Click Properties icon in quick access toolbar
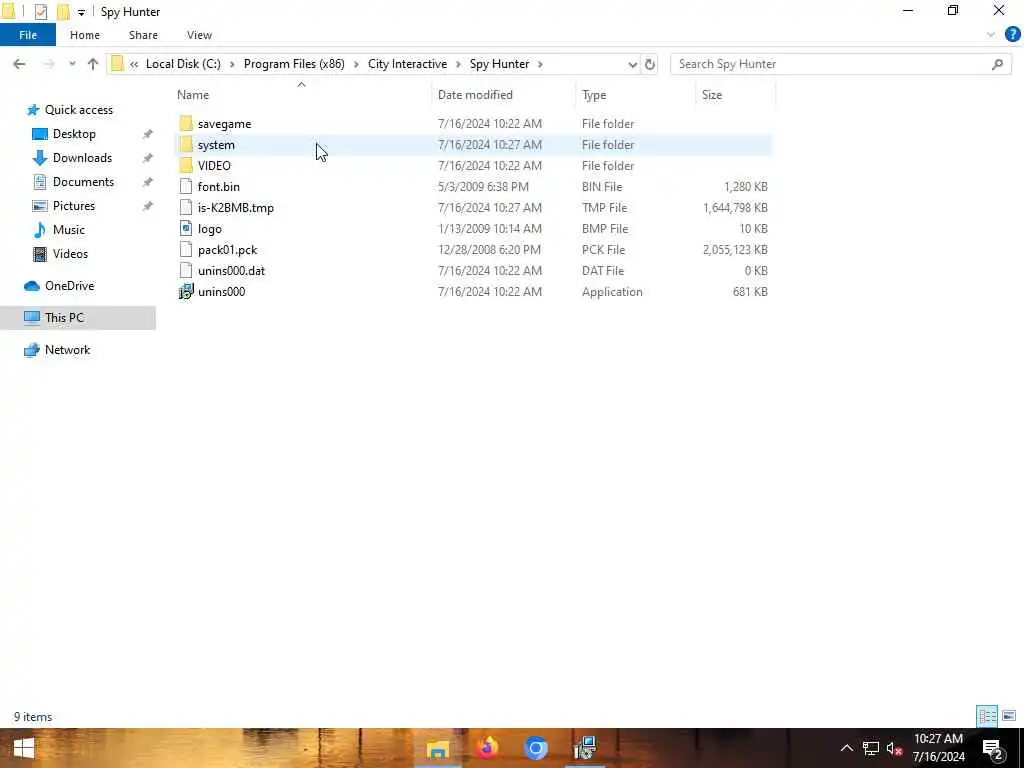This screenshot has height=768, width=1024. [41, 12]
